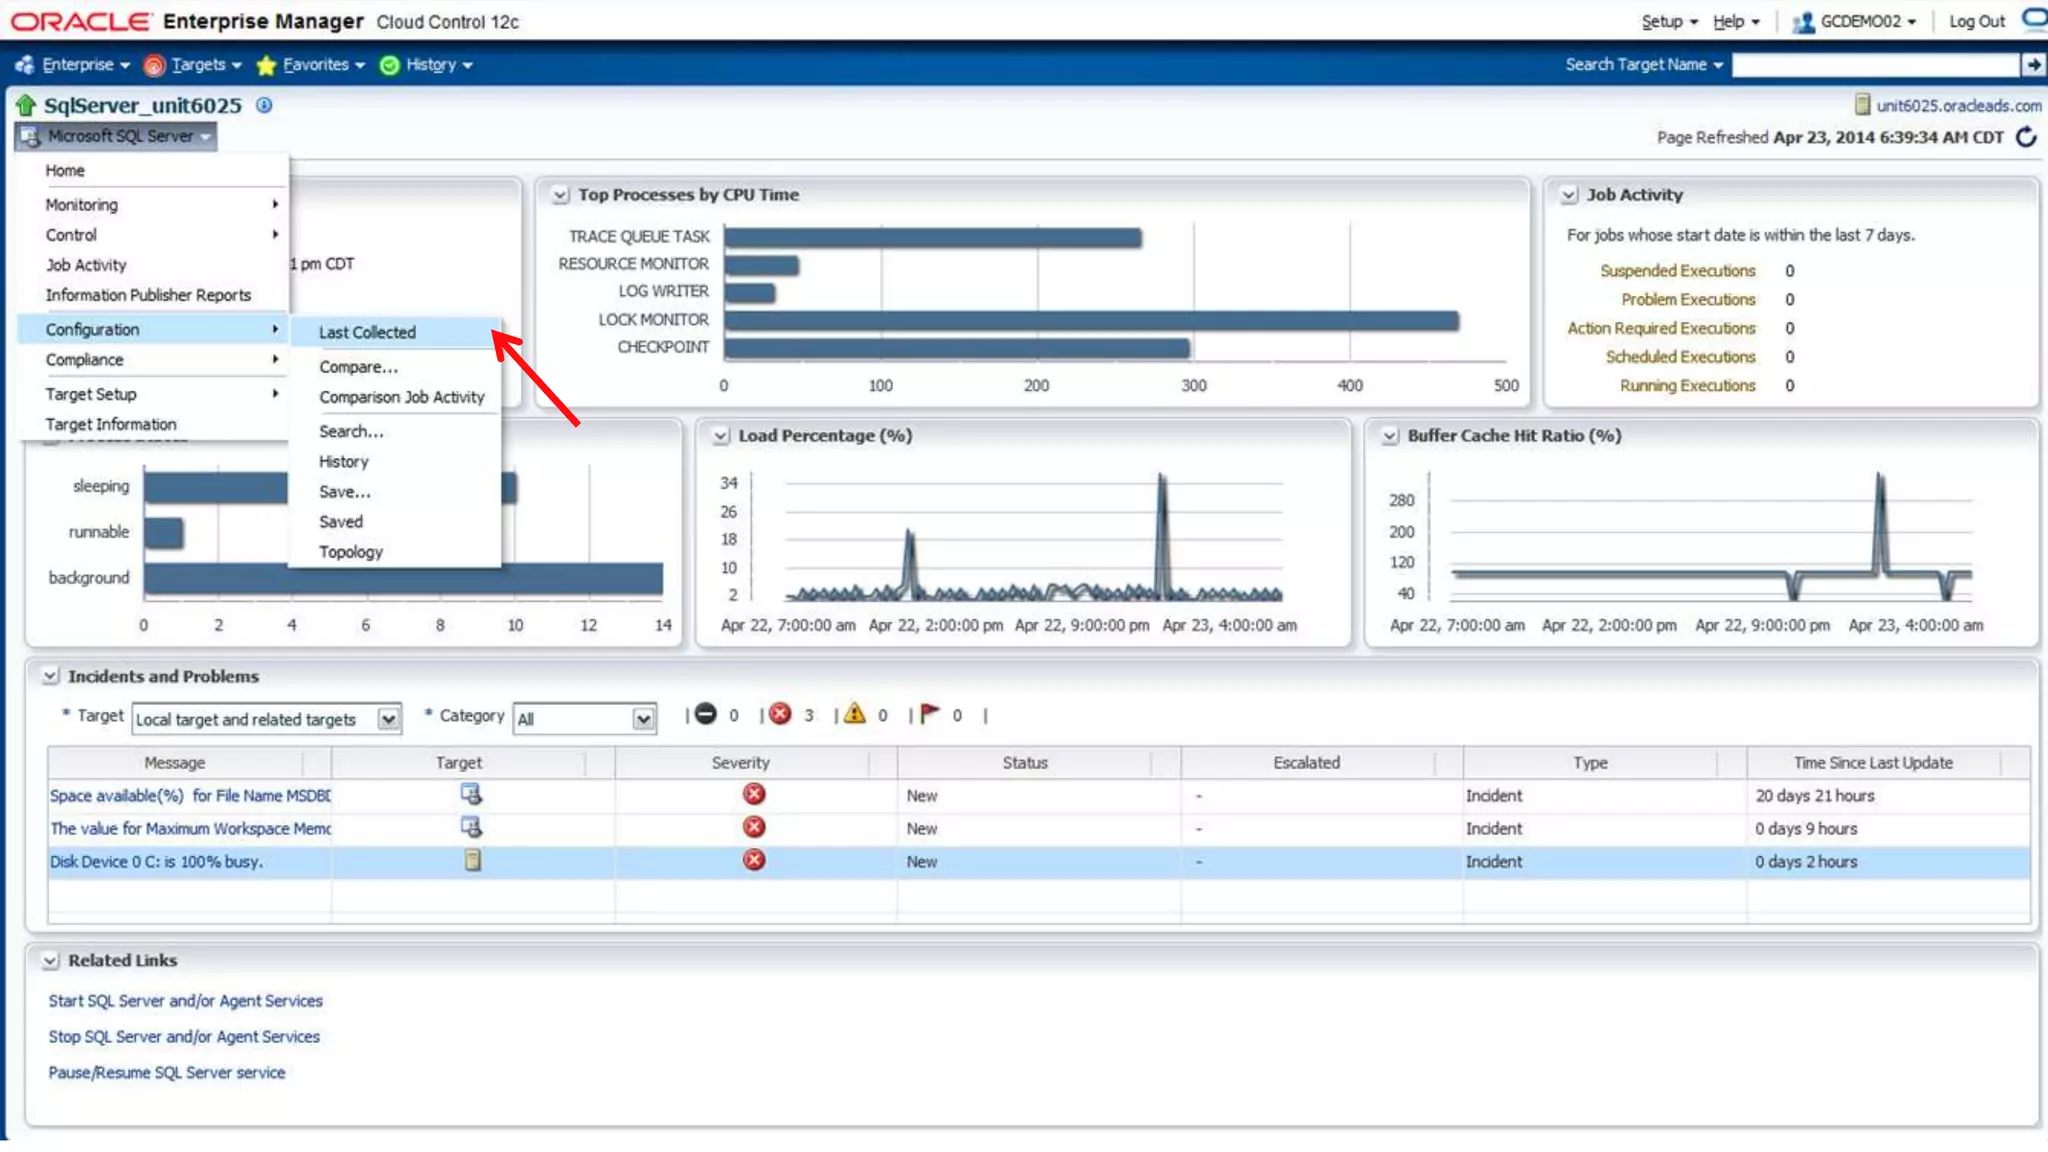Open the Disk Device 100% busy incident
Viewport: 2048px width, 1152px height.
(x=156, y=862)
